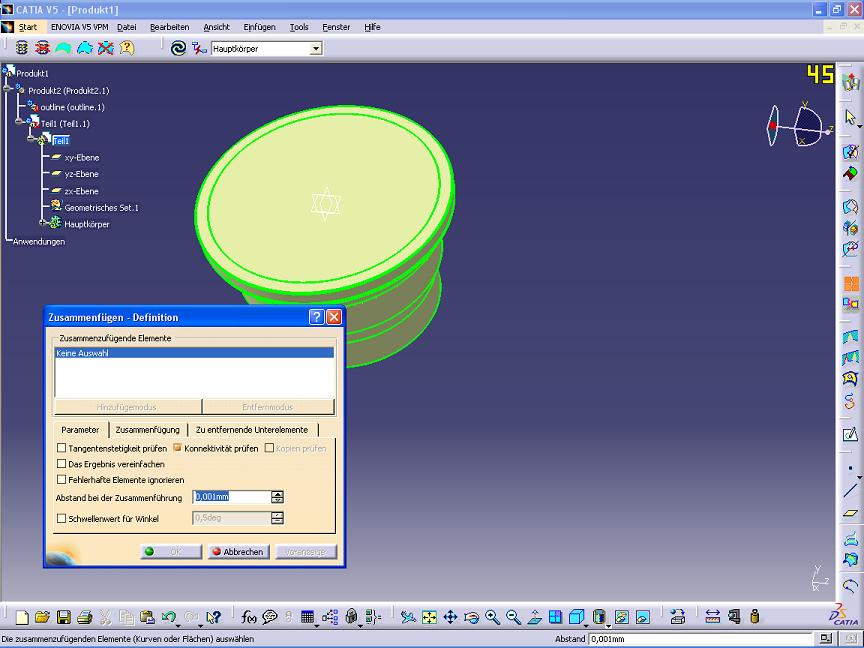
Task: Click the Normal View icon
Action: click(x=534, y=617)
